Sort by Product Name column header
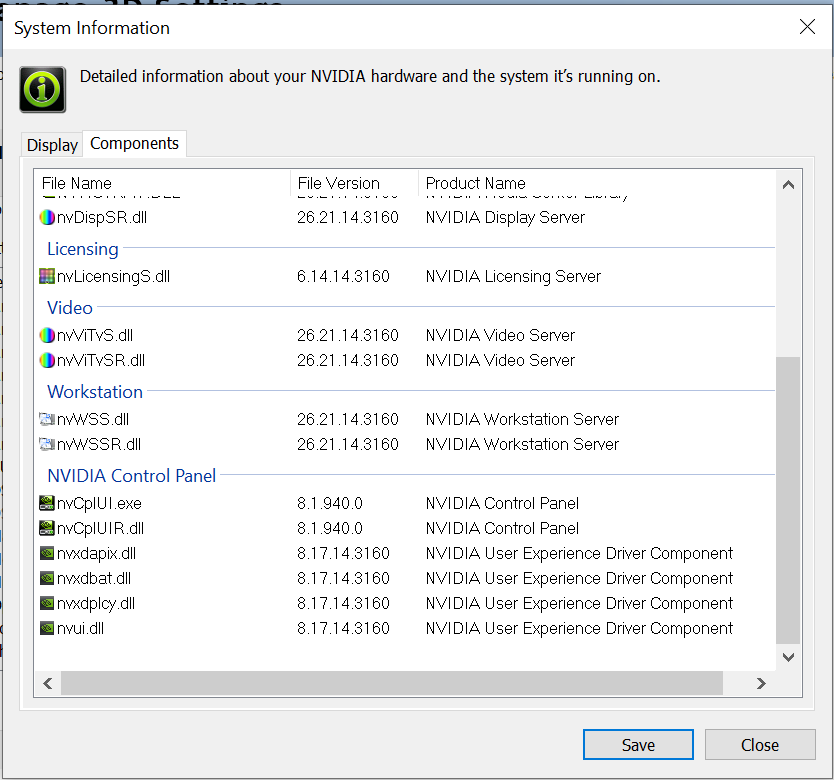 tap(597, 183)
